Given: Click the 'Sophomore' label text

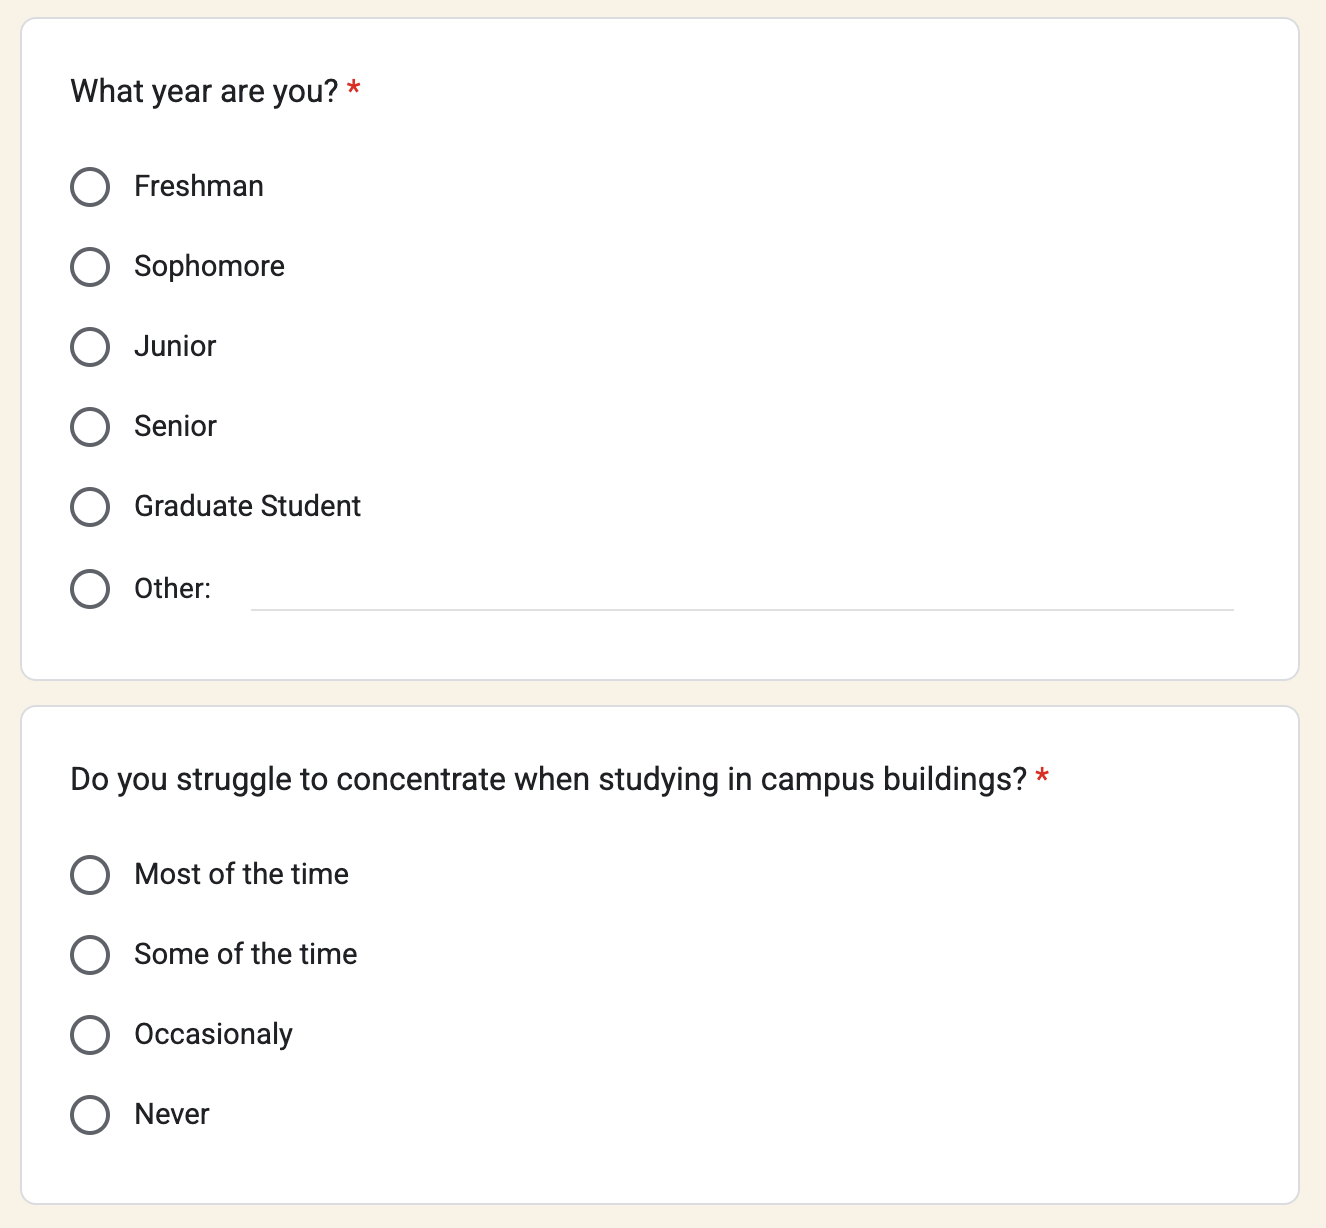Looking at the screenshot, I should tap(209, 266).
